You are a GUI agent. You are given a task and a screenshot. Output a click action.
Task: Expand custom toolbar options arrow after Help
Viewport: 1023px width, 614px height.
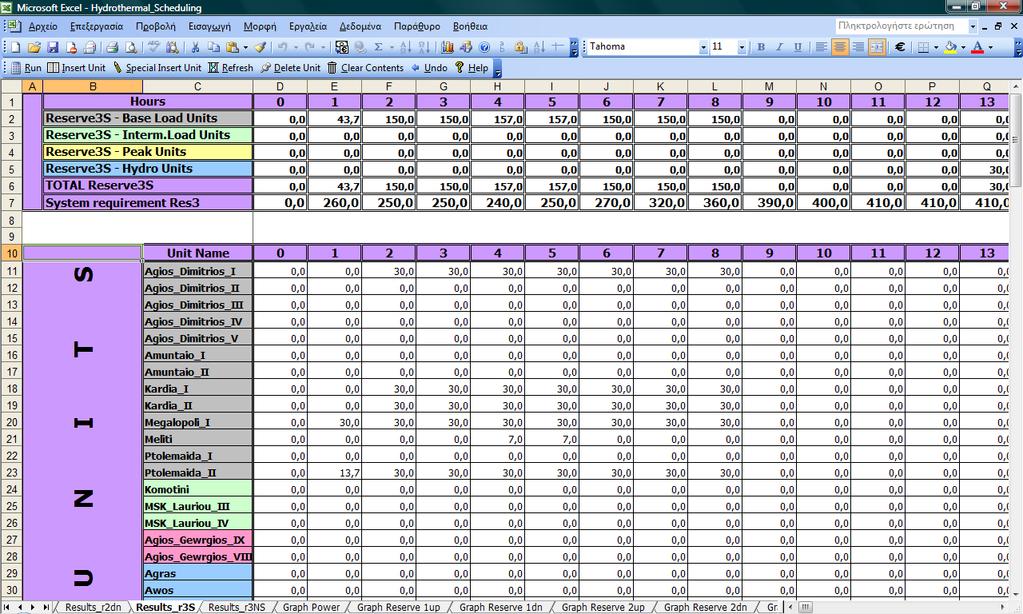[x=497, y=68]
